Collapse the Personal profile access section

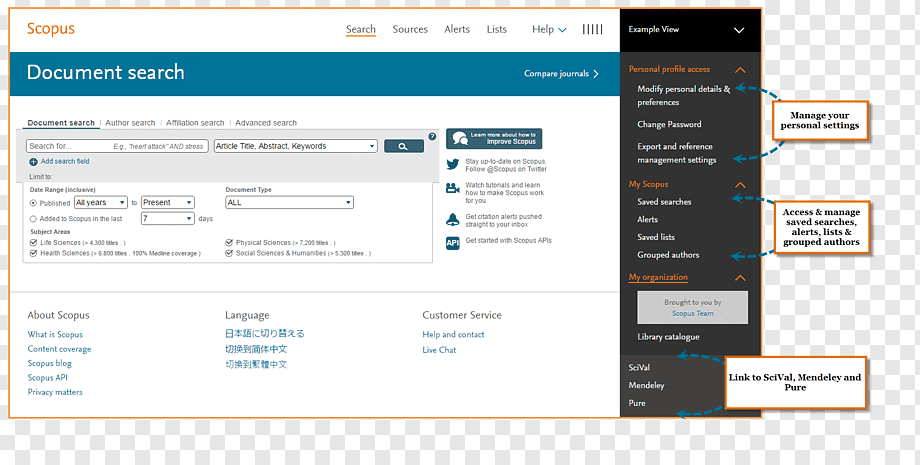pos(740,70)
